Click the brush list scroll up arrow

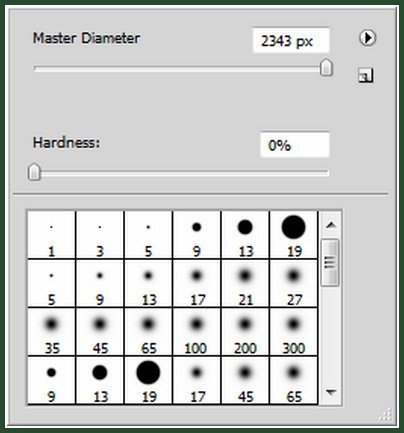(x=331, y=226)
